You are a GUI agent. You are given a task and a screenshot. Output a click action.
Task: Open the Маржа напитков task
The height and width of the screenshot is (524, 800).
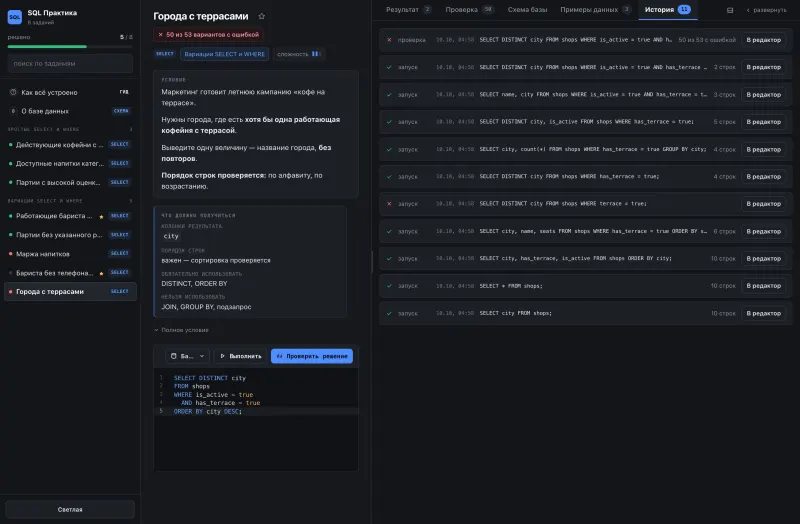click(70, 254)
